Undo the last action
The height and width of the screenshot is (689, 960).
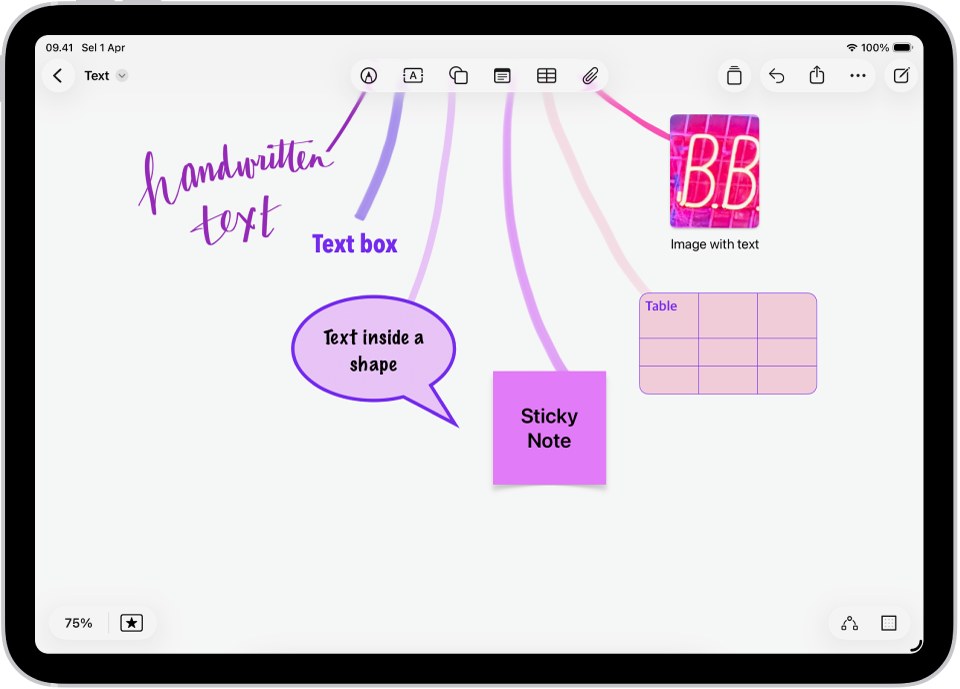pyautogui.click(x=776, y=75)
